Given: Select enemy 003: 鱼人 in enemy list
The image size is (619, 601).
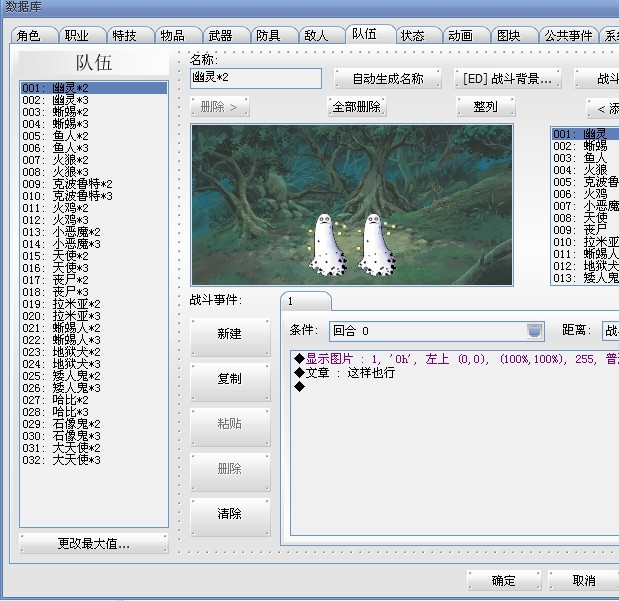Looking at the screenshot, I should click(585, 158).
